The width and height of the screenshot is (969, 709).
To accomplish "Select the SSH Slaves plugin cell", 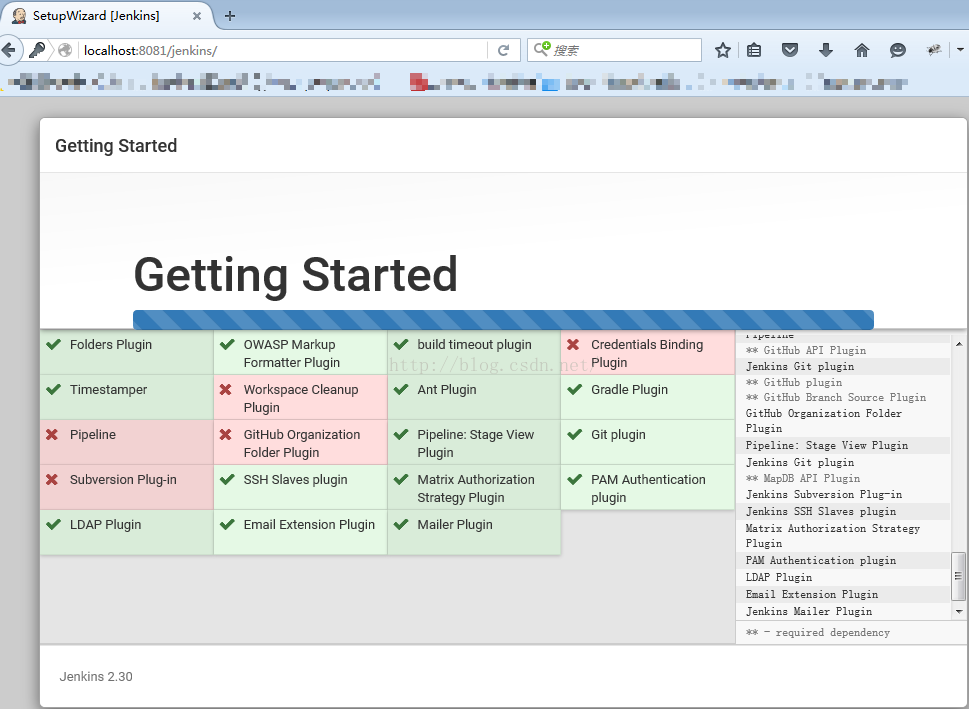I will [x=300, y=487].
